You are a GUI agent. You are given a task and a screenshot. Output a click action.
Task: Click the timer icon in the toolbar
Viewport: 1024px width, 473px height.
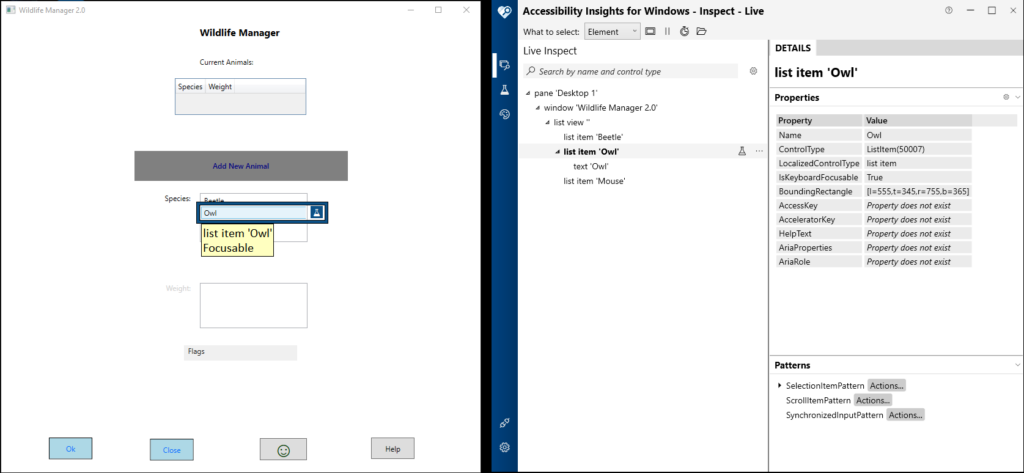click(684, 31)
